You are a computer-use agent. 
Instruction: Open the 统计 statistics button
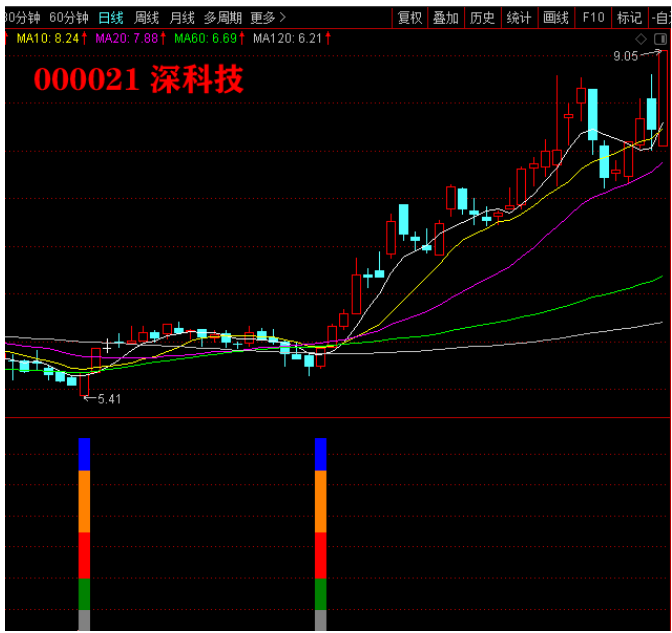[x=519, y=18]
